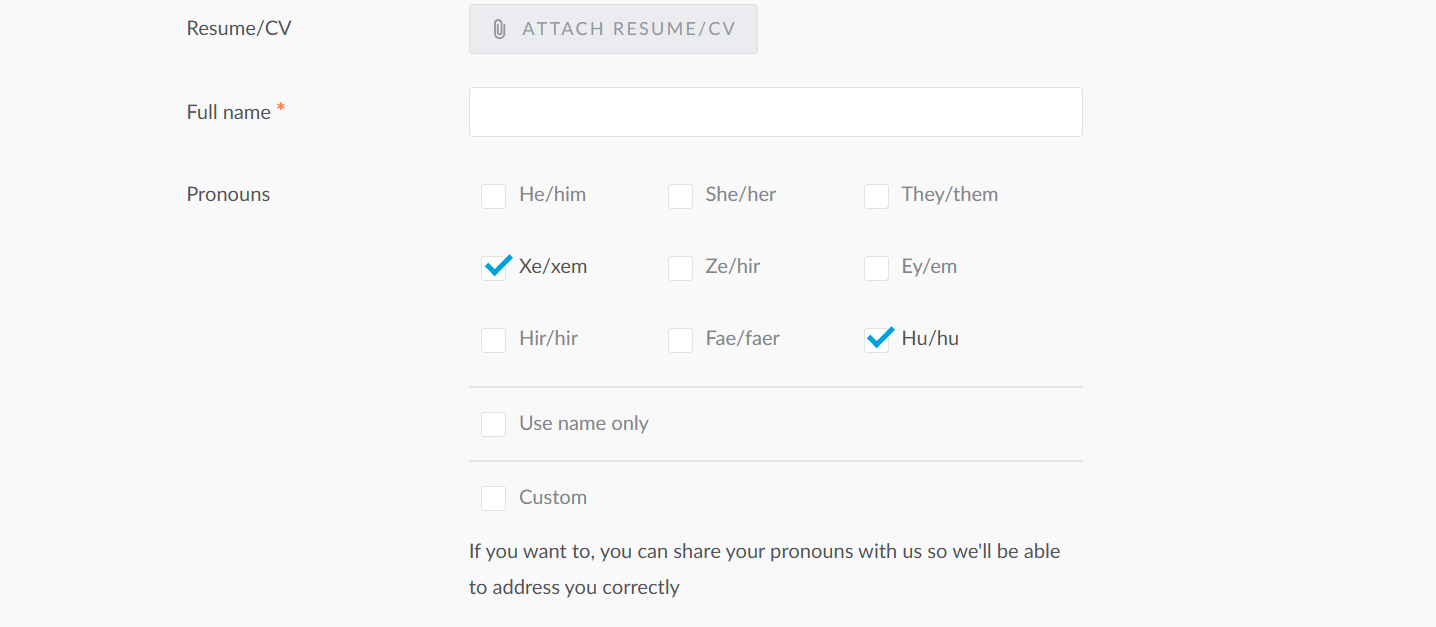Check the Custom pronoun checkbox
The image size is (1436, 627).
[493, 497]
